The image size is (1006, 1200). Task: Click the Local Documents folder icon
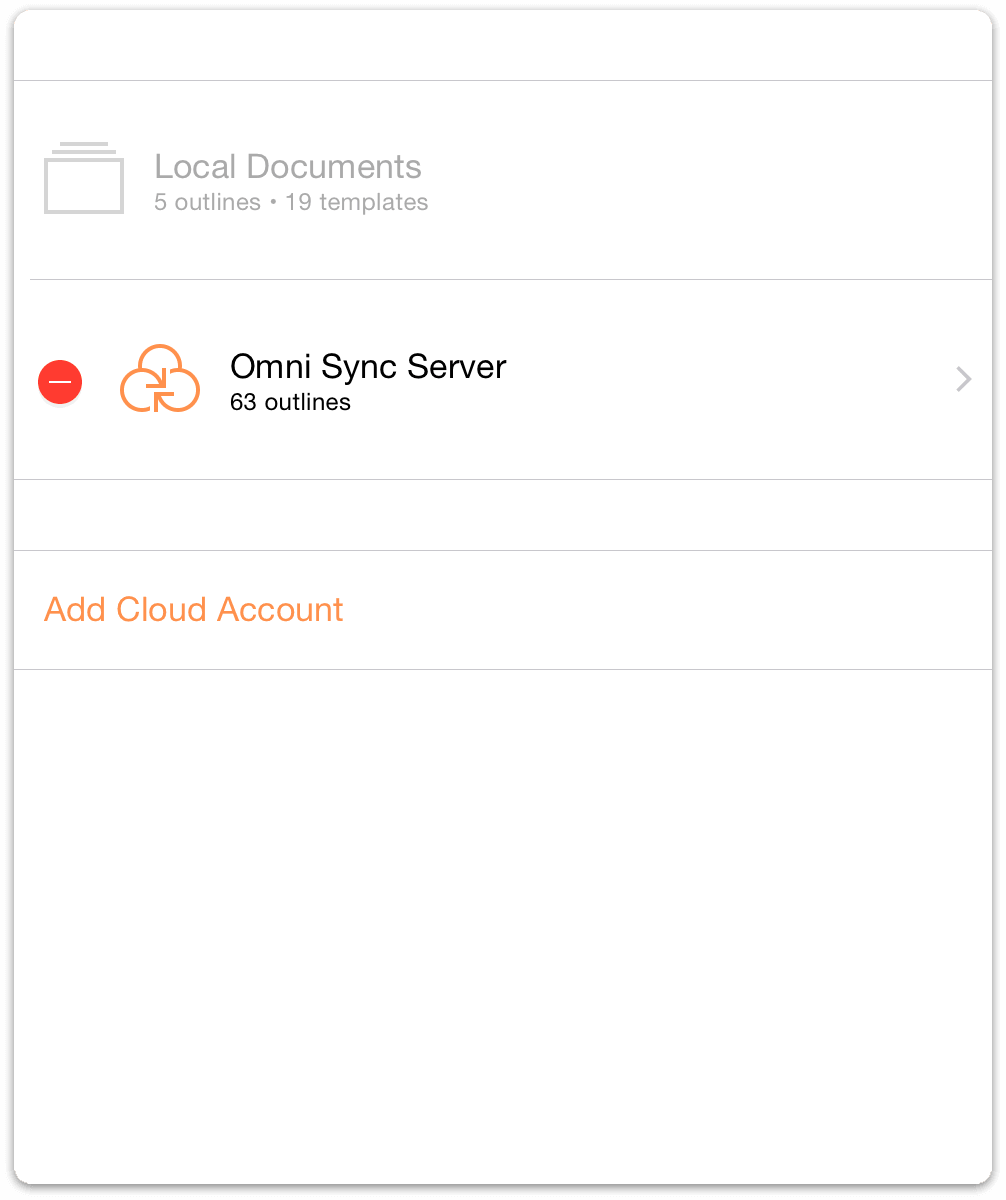pyautogui.click(x=84, y=178)
